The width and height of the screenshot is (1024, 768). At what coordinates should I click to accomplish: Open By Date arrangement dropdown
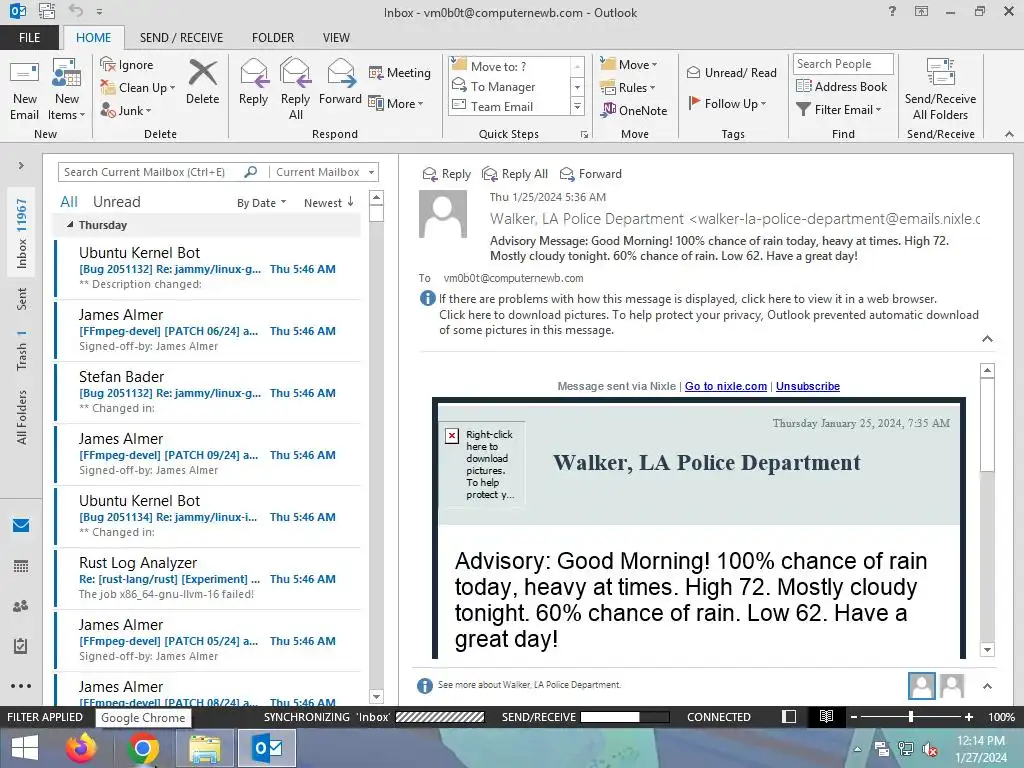(x=261, y=203)
